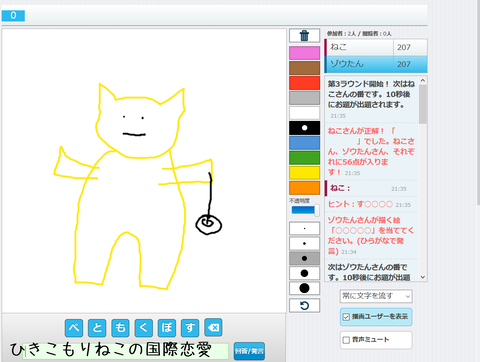Pick the orange color swatch
Image resolution: width=480 pixels, height=362 pixels.
[x=304, y=188]
